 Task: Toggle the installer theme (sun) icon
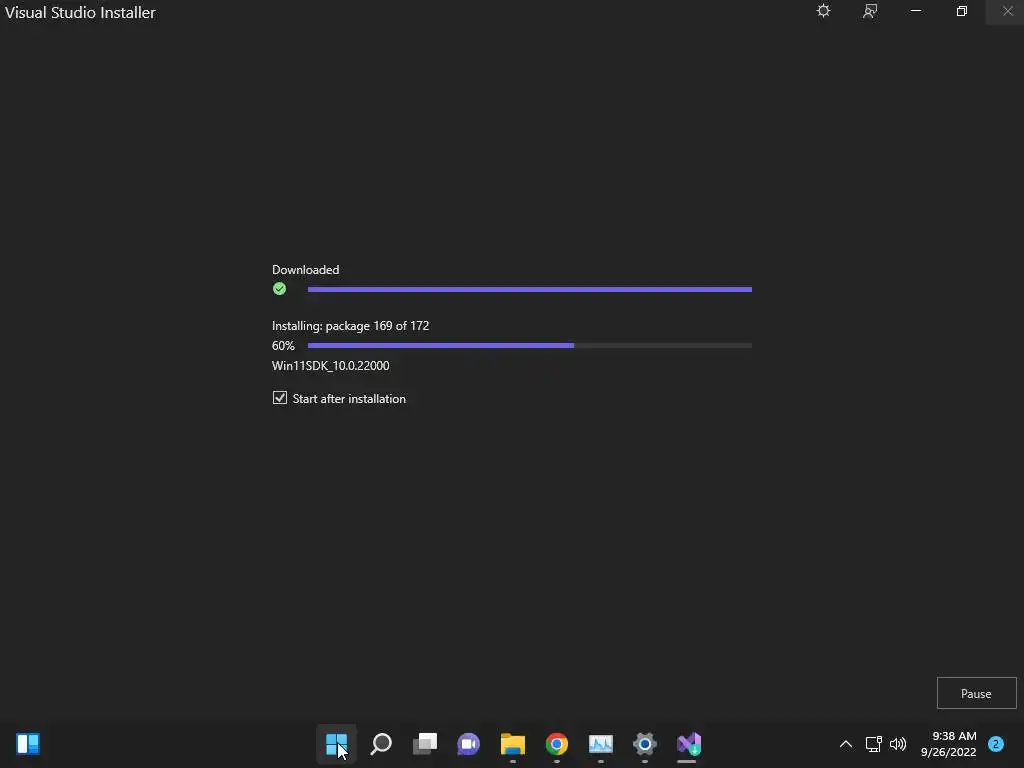pyautogui.click(x=824, y=11)
